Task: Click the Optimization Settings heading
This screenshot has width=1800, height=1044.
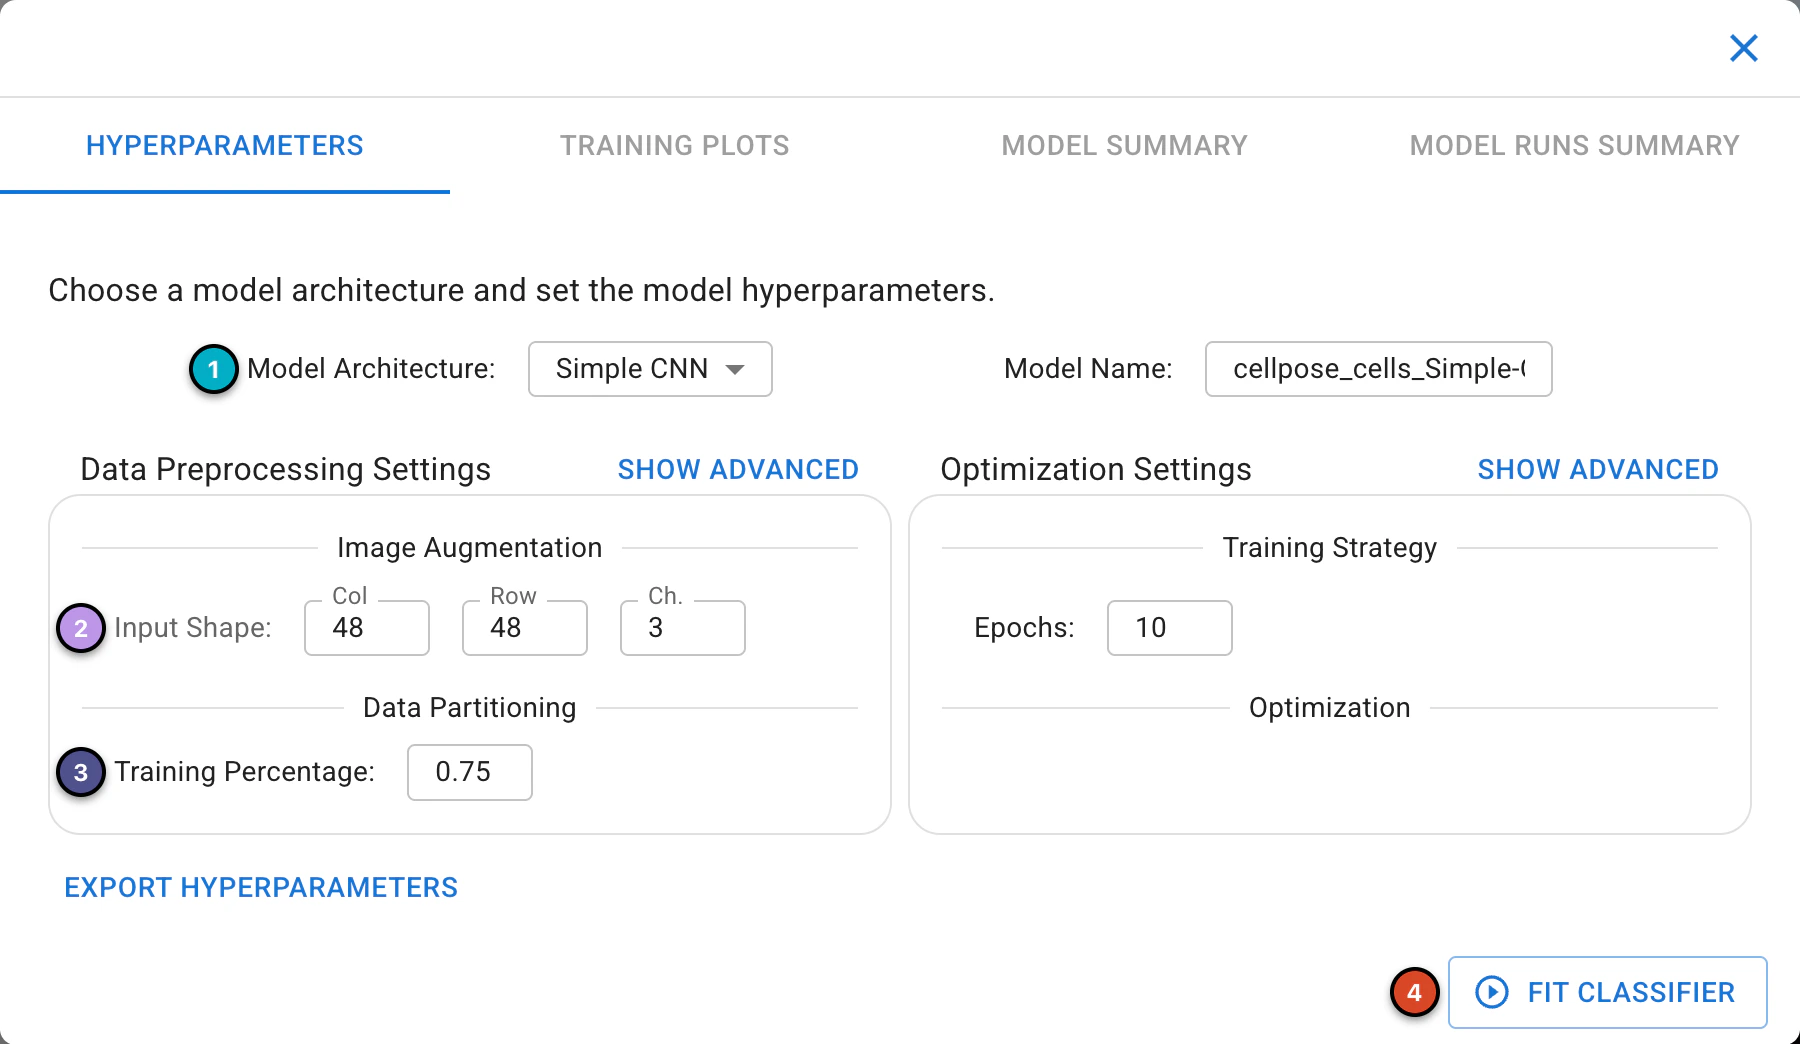Action: point(1096,469)
